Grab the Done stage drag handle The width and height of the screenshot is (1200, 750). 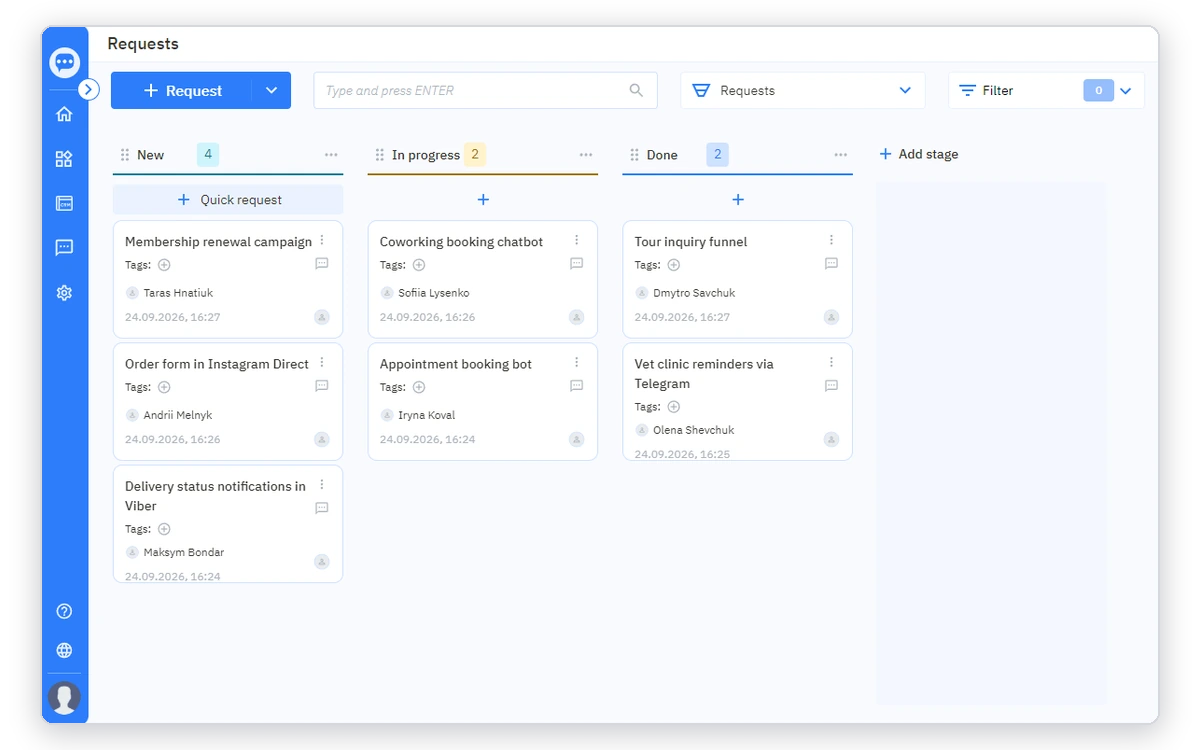pos(635,155)
